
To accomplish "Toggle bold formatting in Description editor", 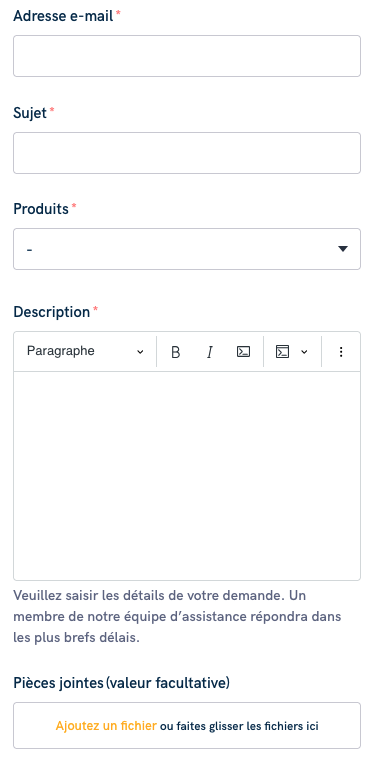I will [x=175, y=352].
